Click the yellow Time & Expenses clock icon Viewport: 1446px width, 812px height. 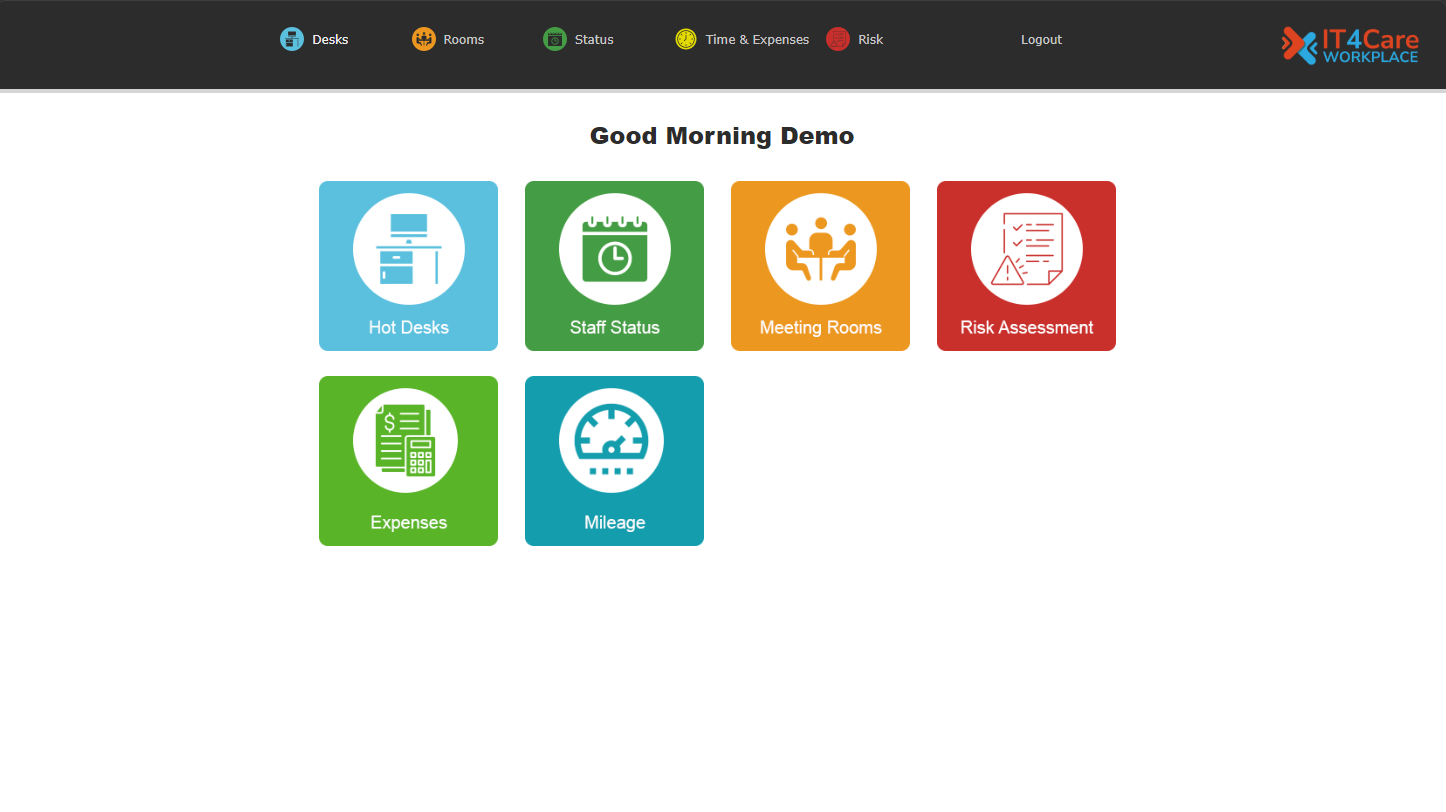coord(686,39)
